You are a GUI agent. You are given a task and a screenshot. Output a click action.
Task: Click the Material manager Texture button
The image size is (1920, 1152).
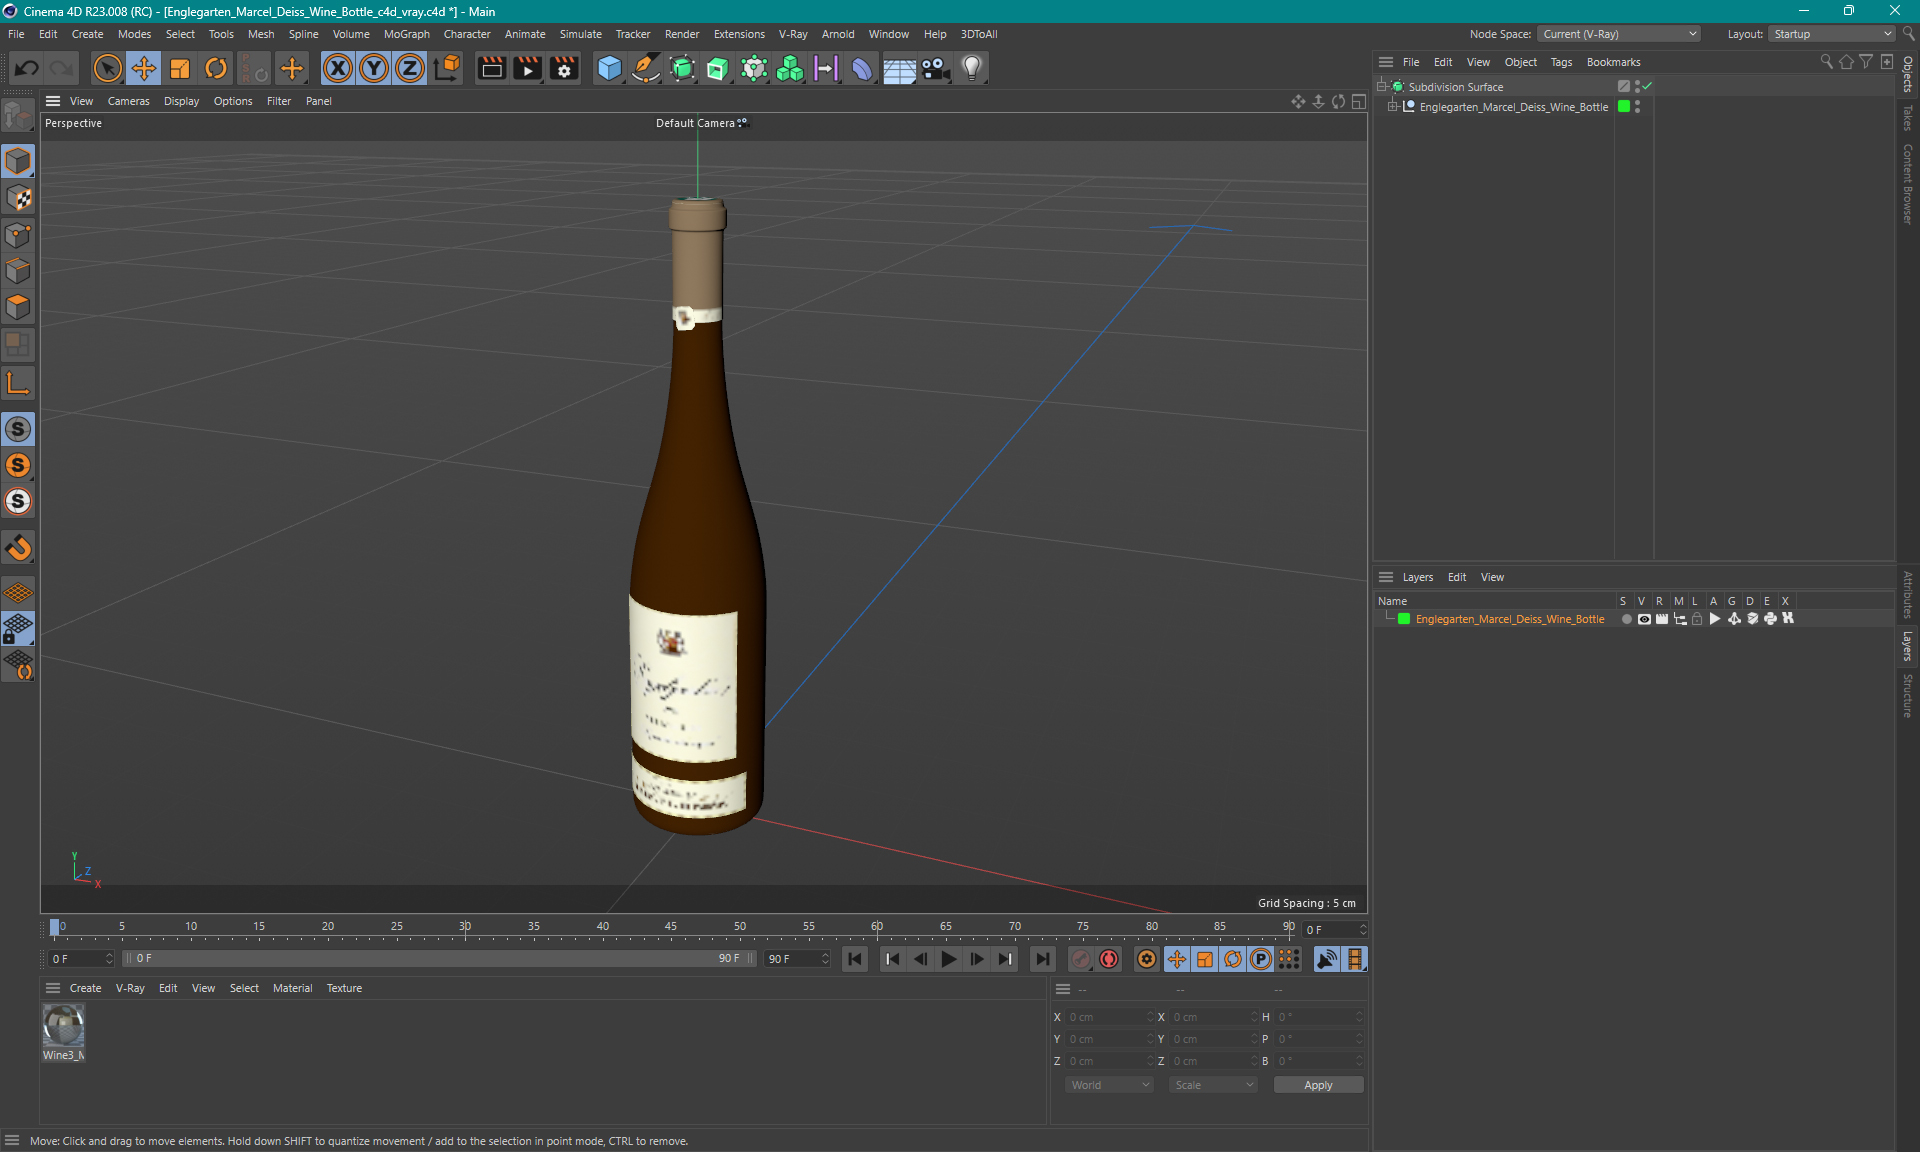click(x=344, y=988)
